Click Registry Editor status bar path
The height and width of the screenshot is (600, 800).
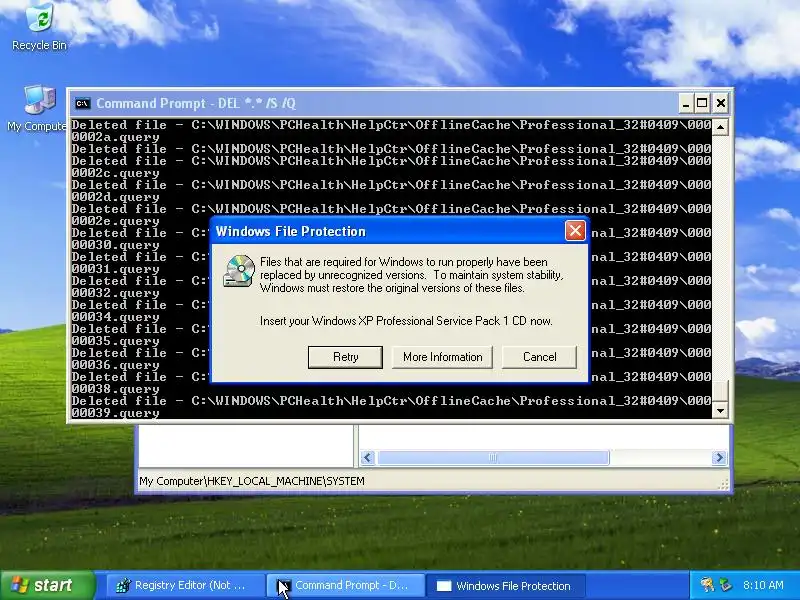252,481
